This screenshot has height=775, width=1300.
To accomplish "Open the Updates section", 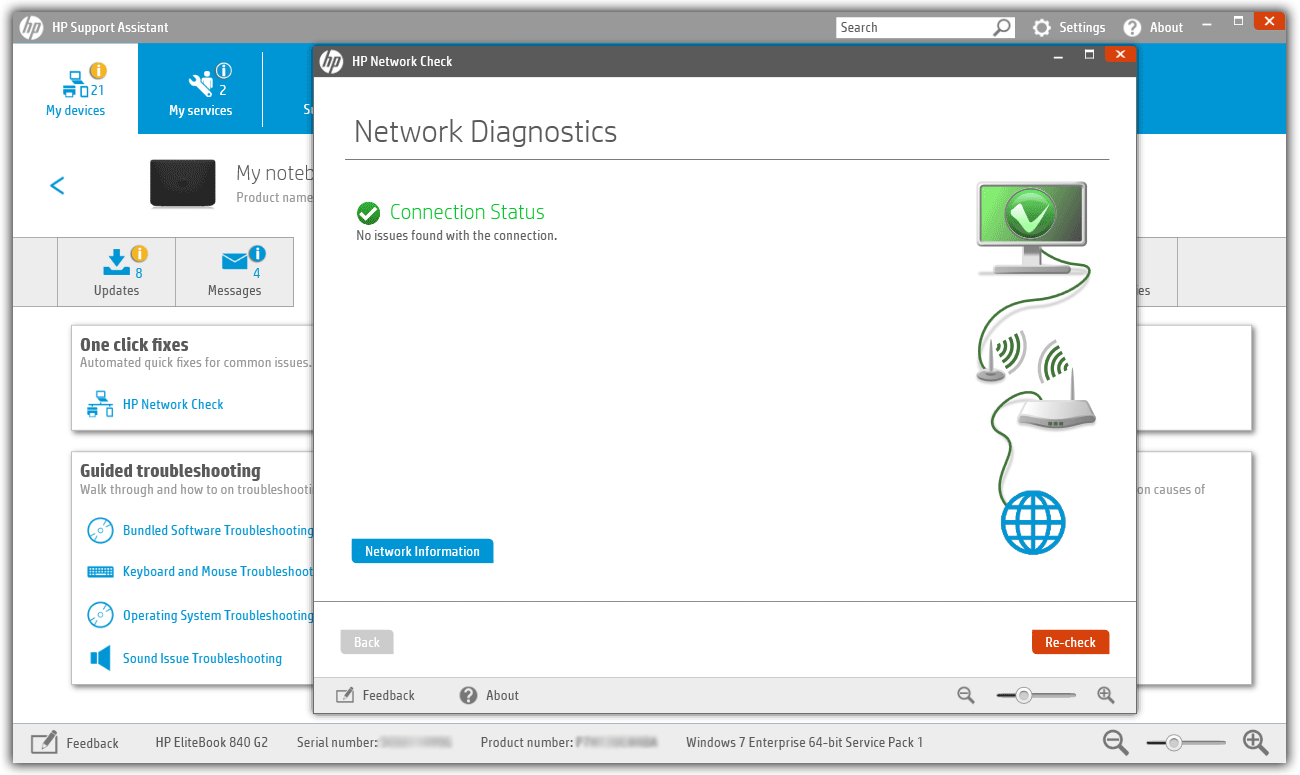I will pos(116,272).
